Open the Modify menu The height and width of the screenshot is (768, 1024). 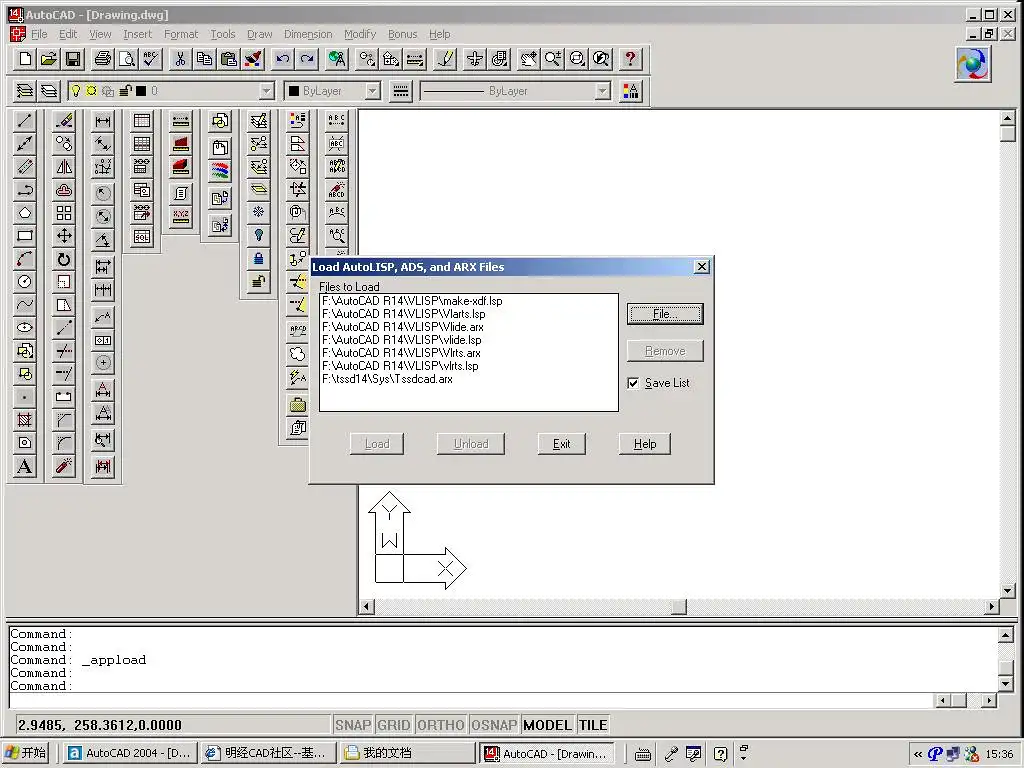[360, 34]
